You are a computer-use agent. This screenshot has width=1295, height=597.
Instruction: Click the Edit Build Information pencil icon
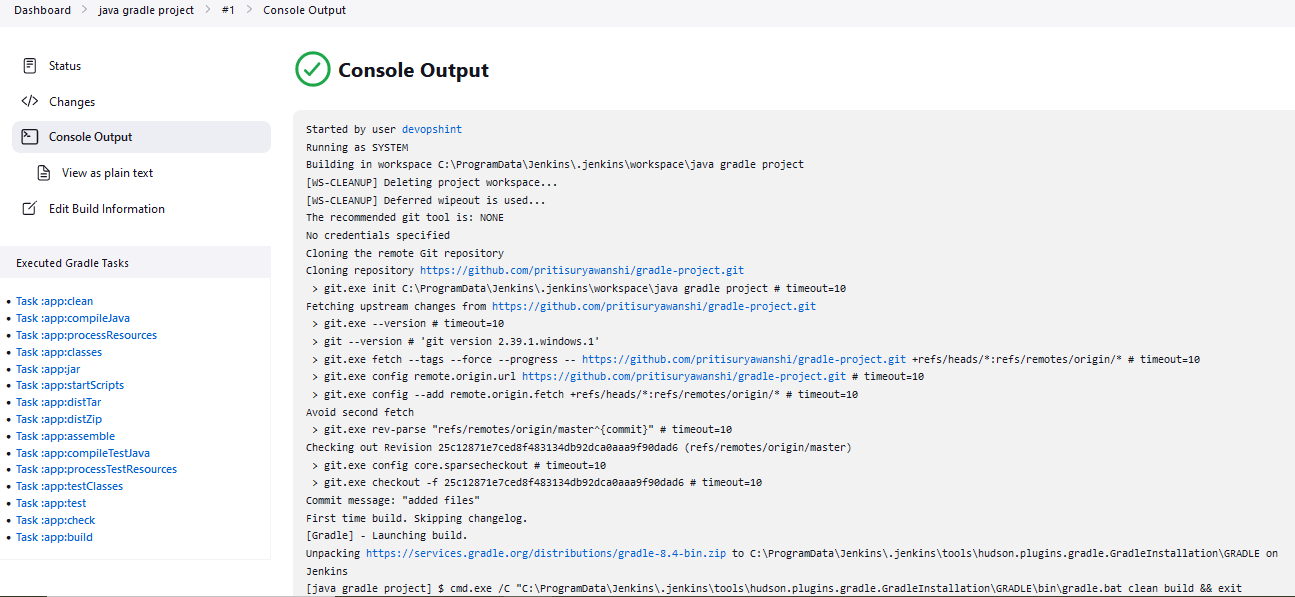pos(28,208)
